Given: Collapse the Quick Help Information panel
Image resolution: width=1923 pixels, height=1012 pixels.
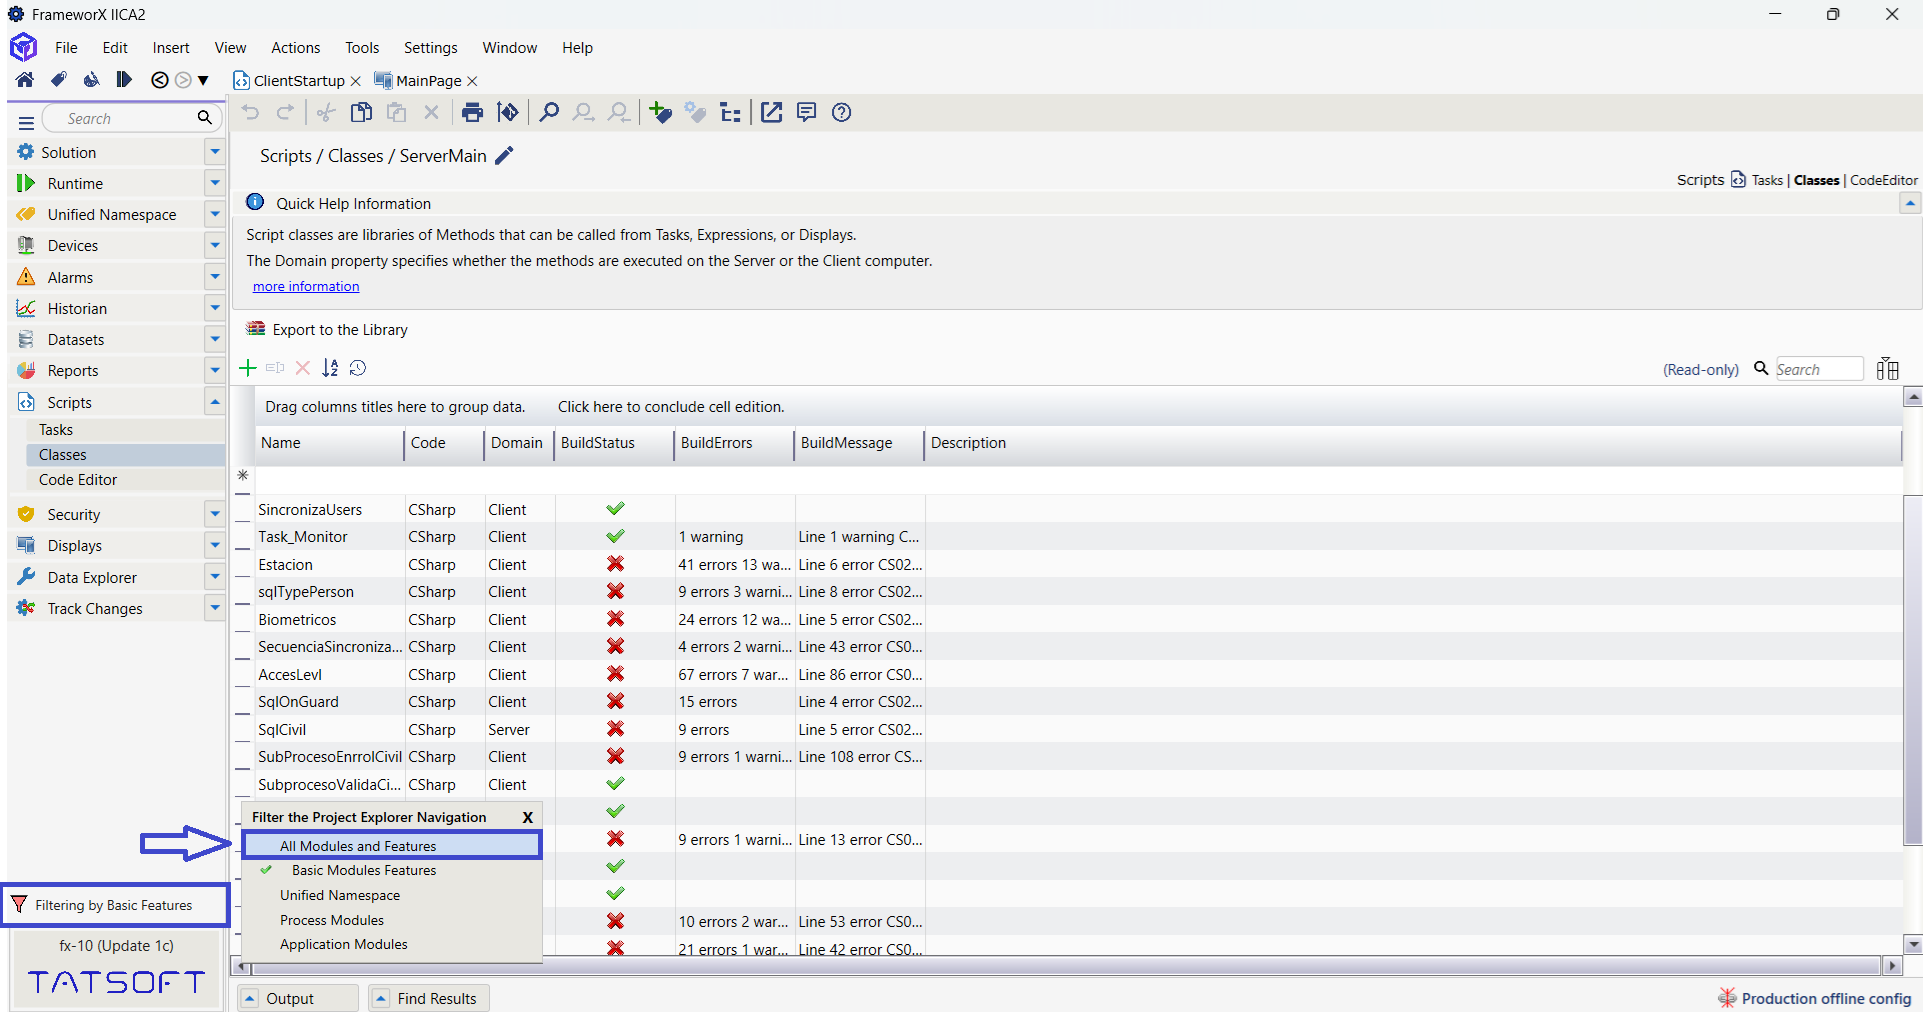Looking at the screenshot, I should pyautogui.click(x=1910, y=203).
